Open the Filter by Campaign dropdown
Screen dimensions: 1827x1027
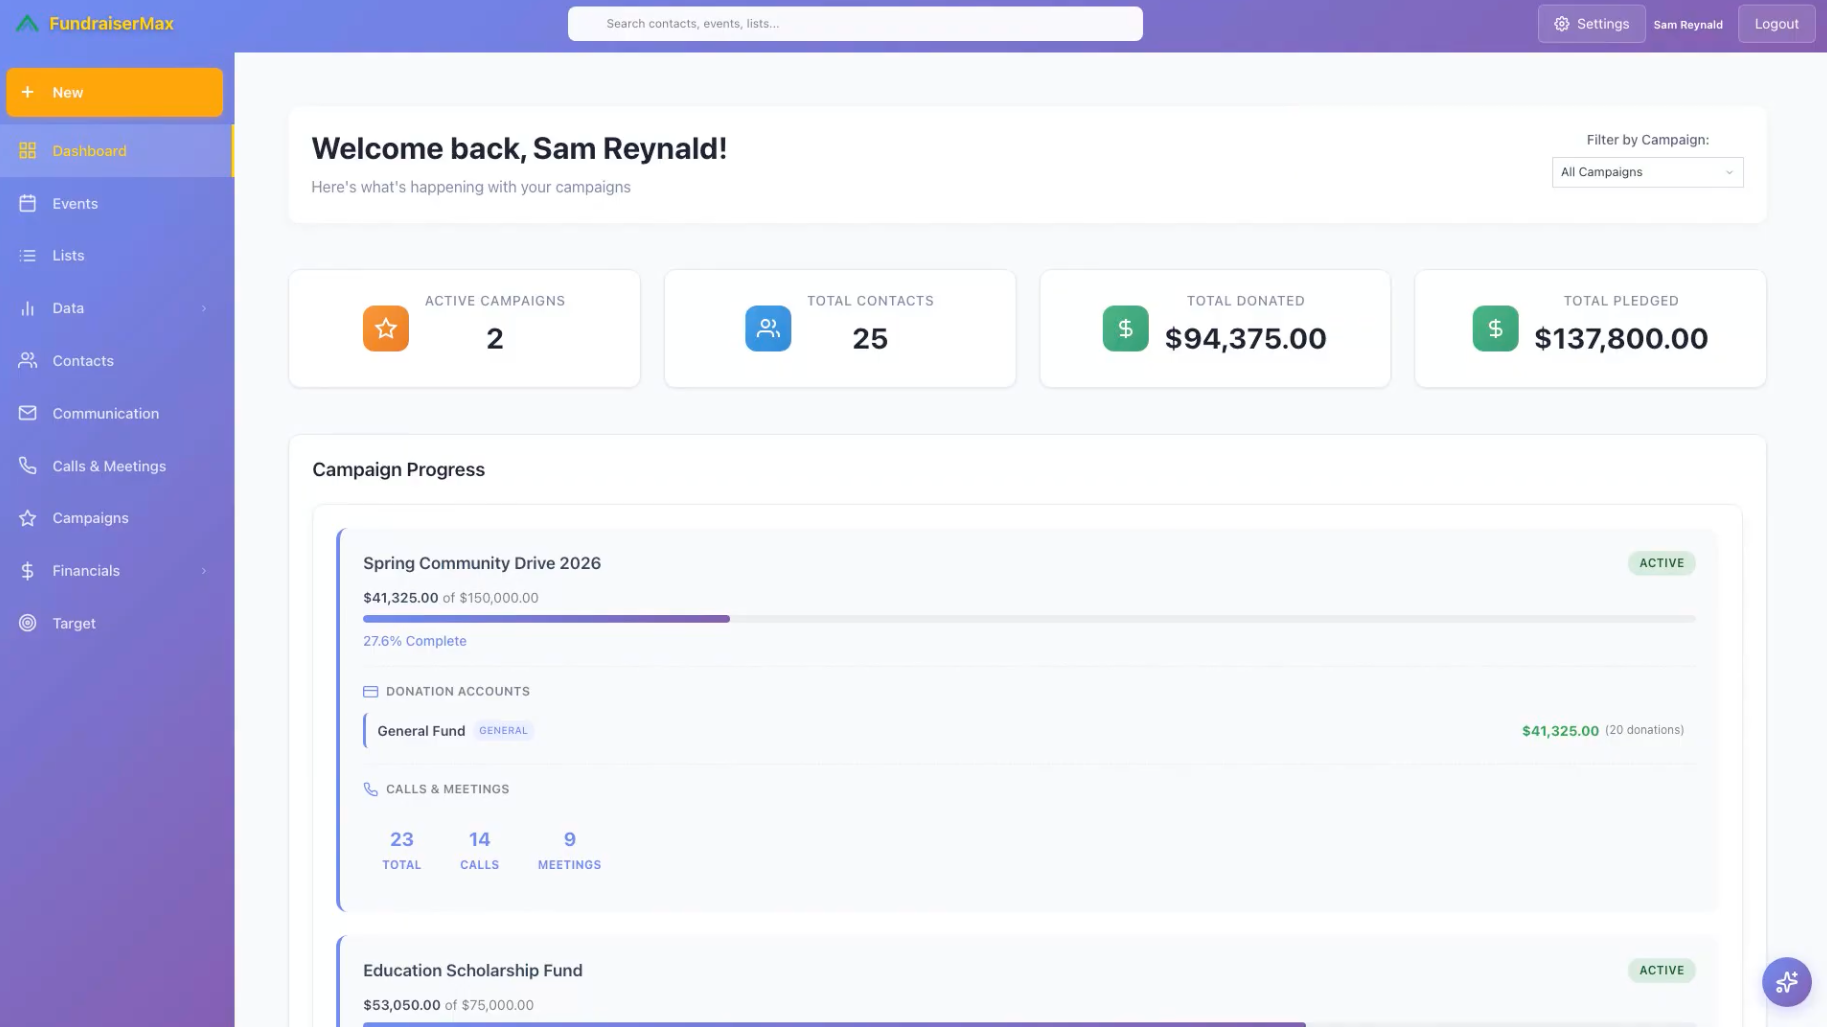[x=1647, y=172]
